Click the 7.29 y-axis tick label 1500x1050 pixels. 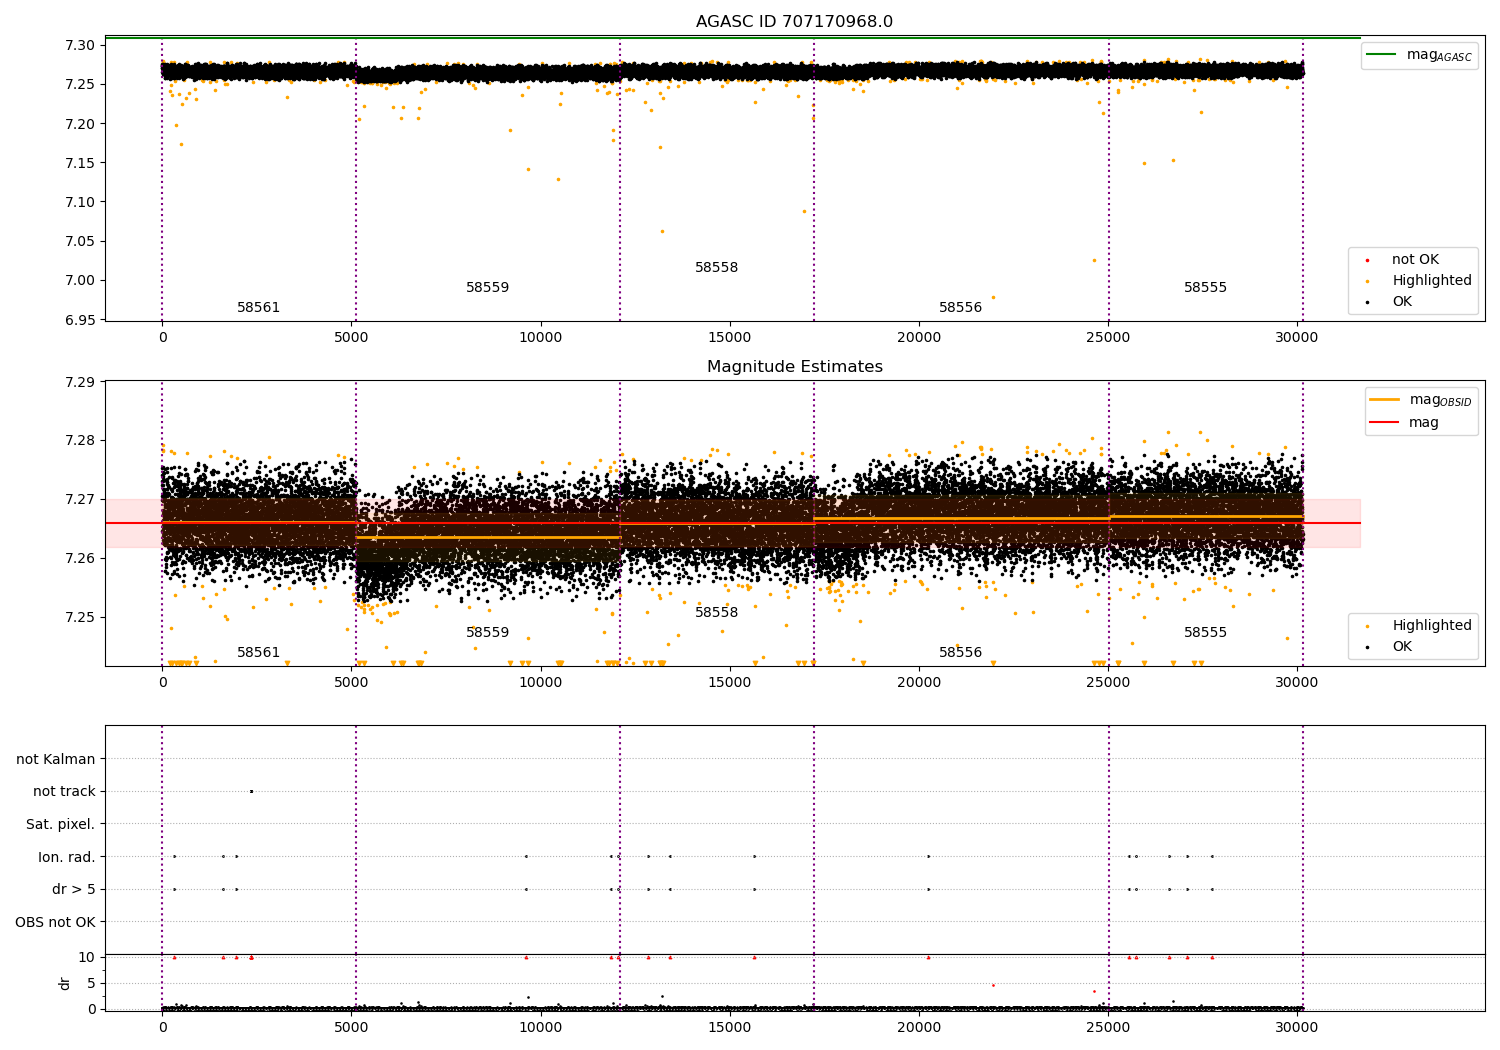click(80, 382)
